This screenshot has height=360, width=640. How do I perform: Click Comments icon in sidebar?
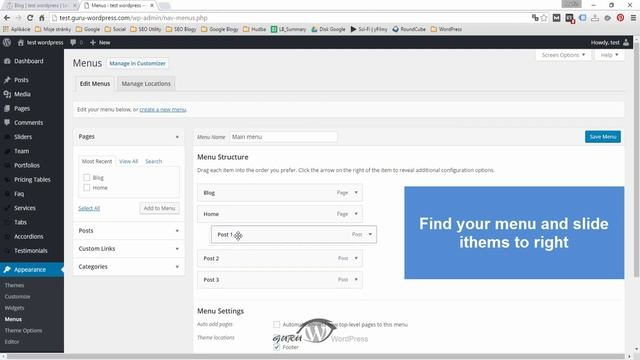point(7,122)
